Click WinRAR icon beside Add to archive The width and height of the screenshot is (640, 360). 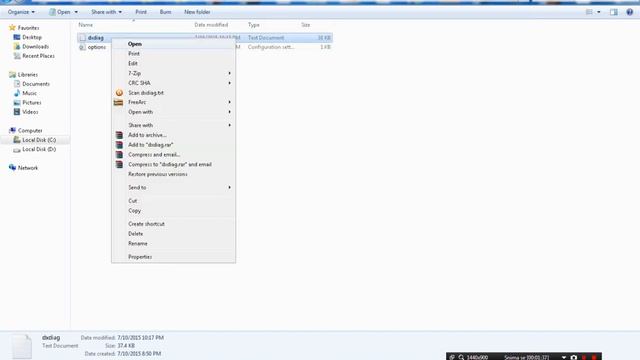[119, 135]
